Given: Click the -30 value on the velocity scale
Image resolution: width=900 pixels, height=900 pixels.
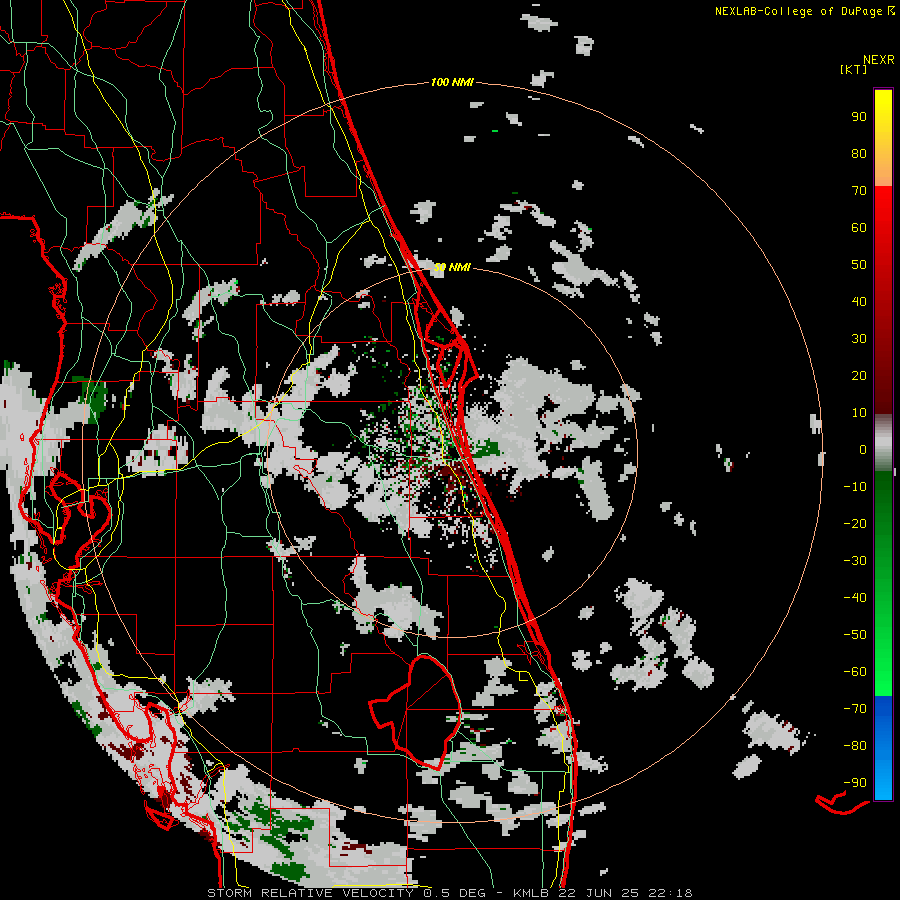Looking at the screenshot, I should [855, 561].
